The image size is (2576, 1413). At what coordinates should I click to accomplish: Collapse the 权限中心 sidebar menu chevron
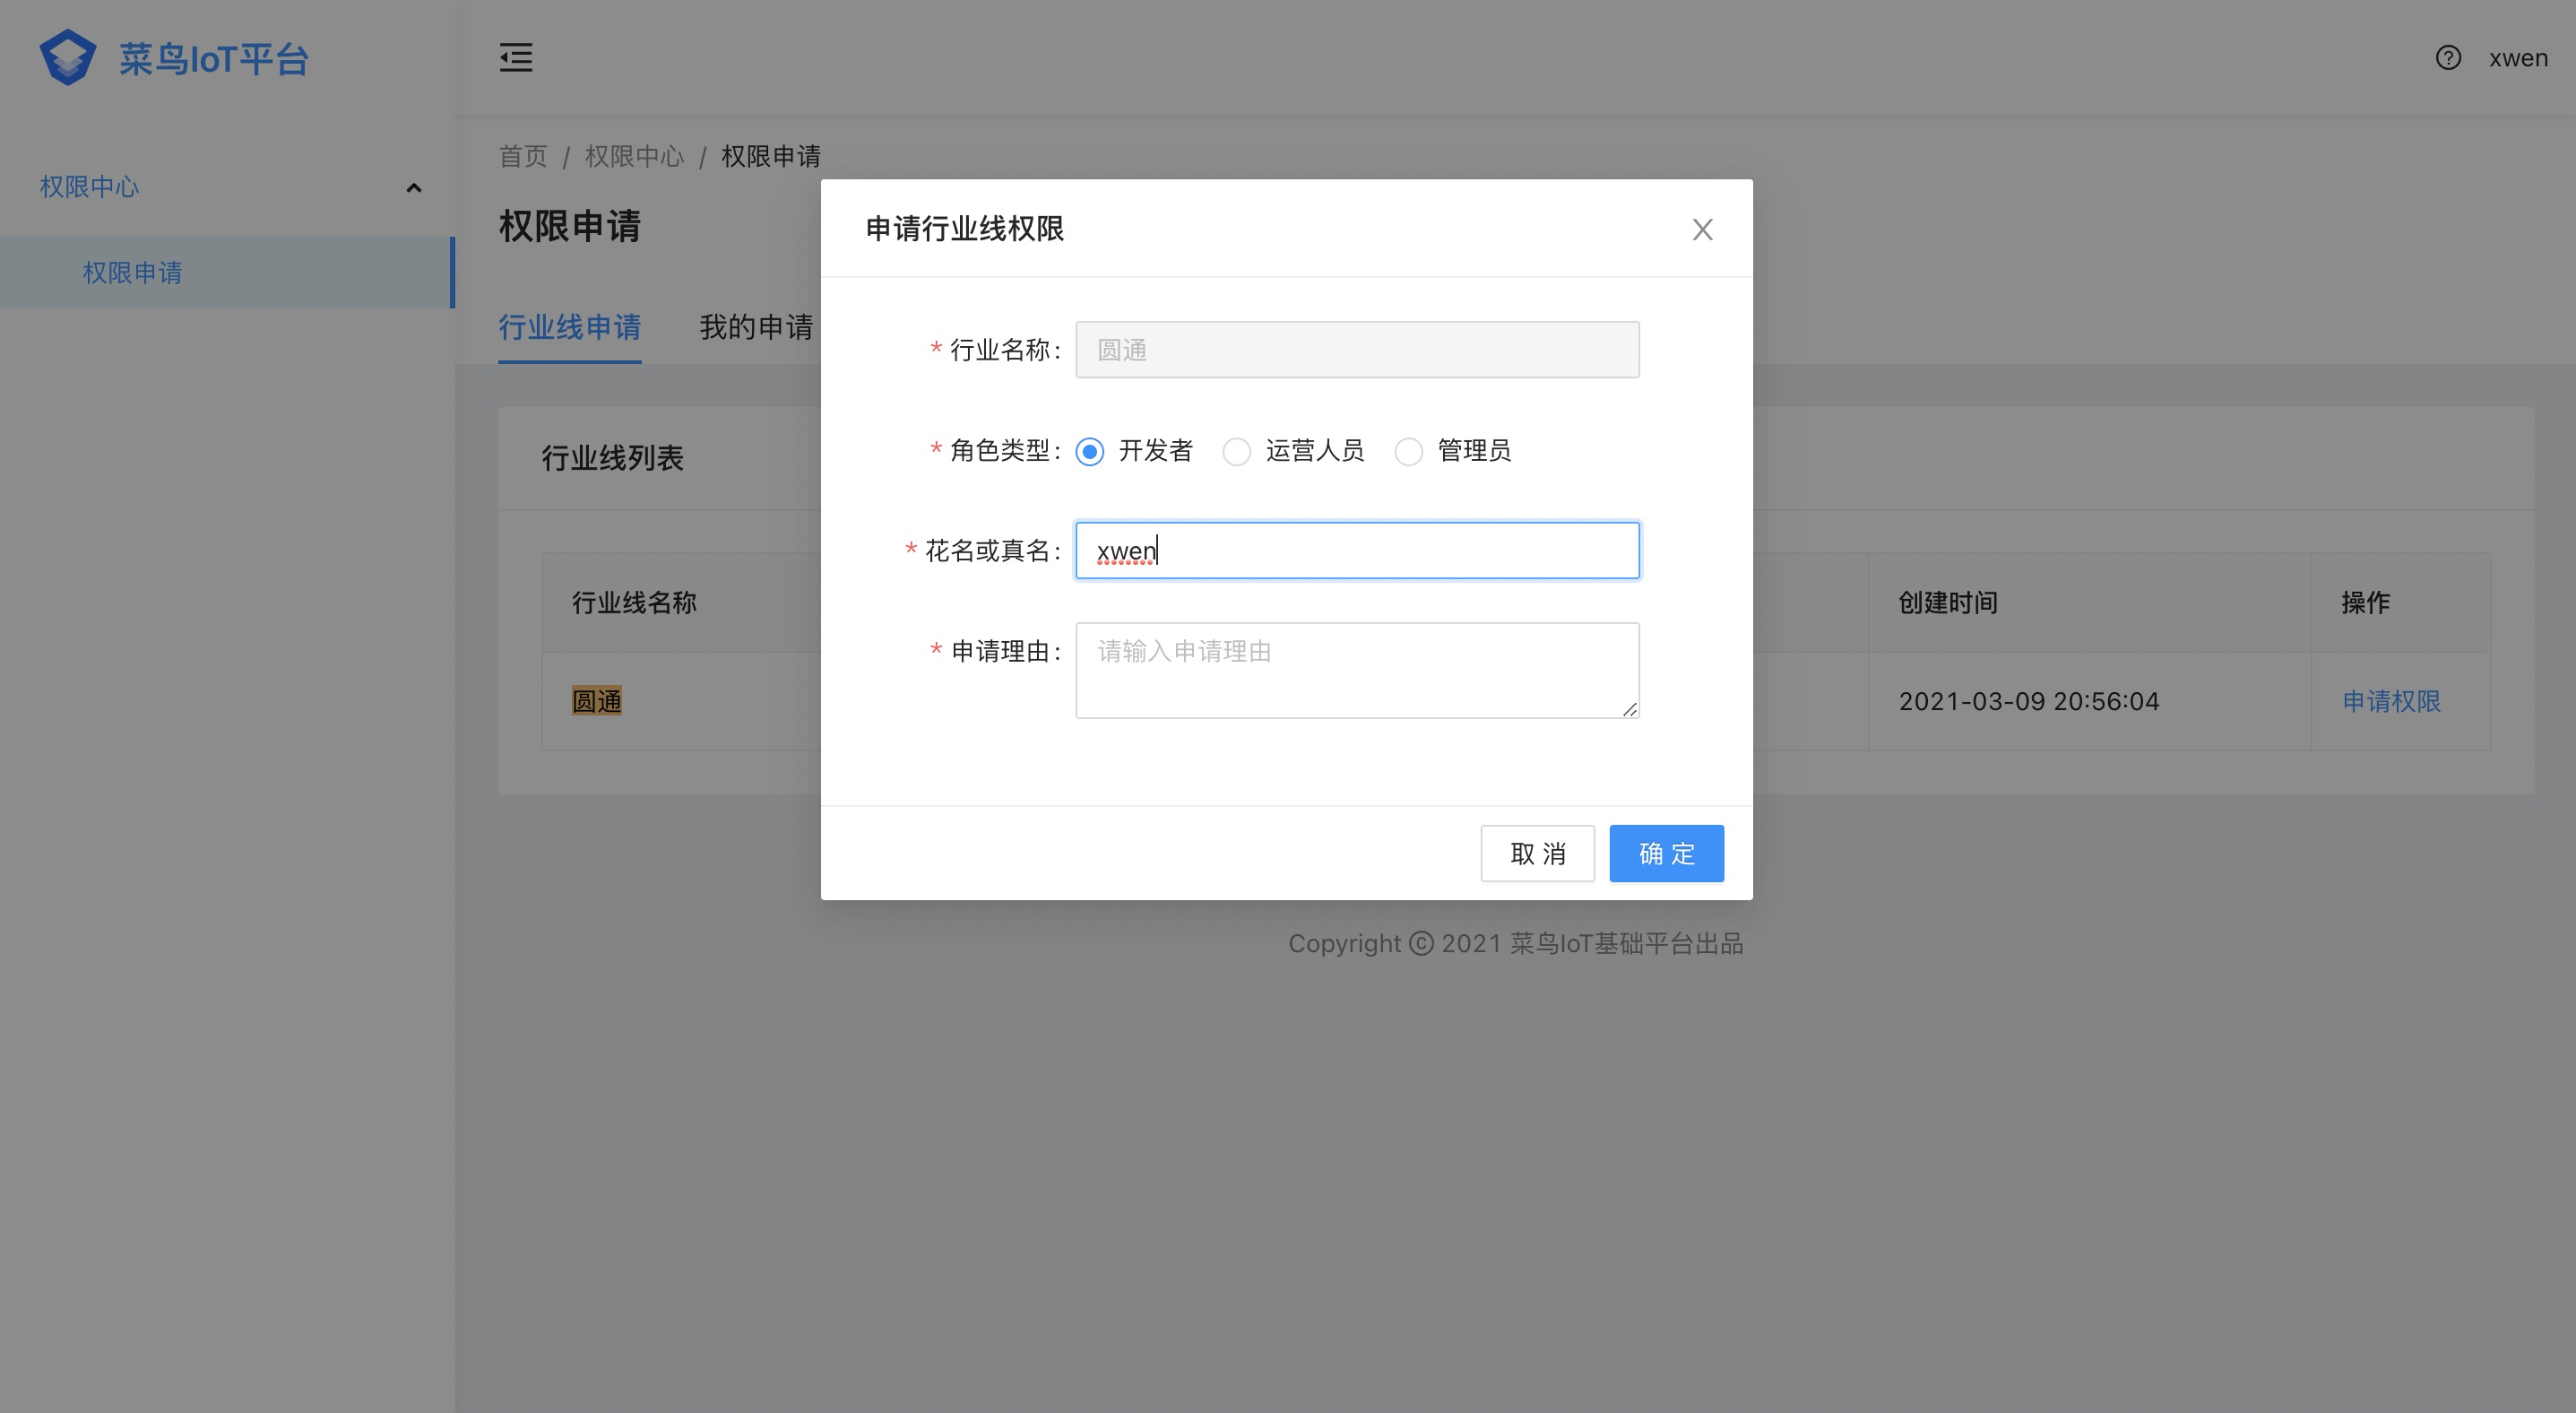[414, 188]
